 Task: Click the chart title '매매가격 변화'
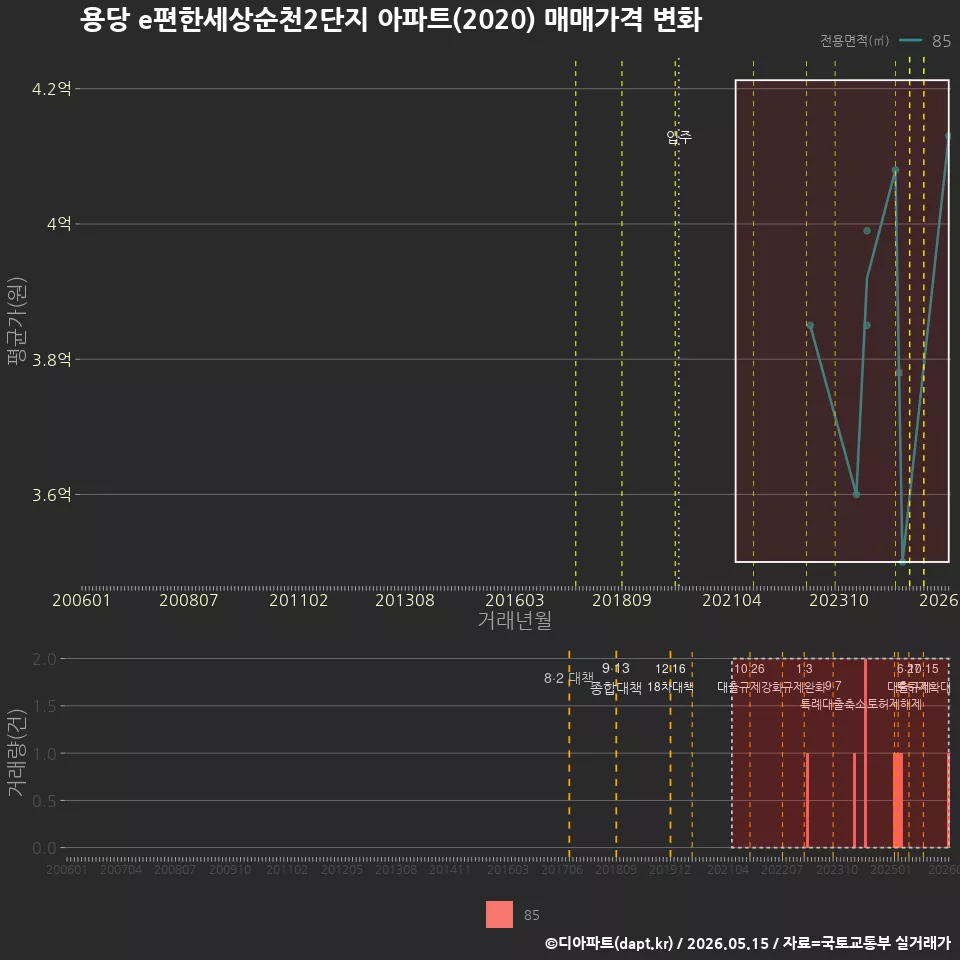tap(622, 20)
